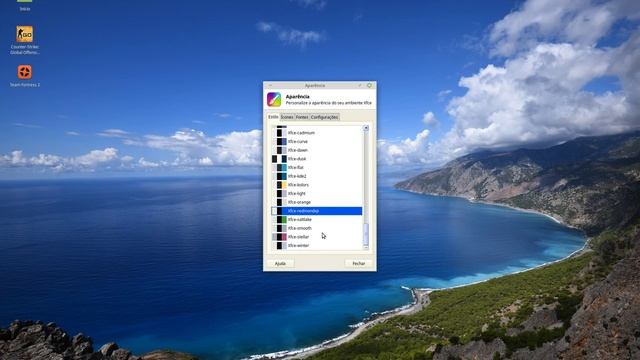
Task: Open the Configurações tab
Action: pos(324,117)
